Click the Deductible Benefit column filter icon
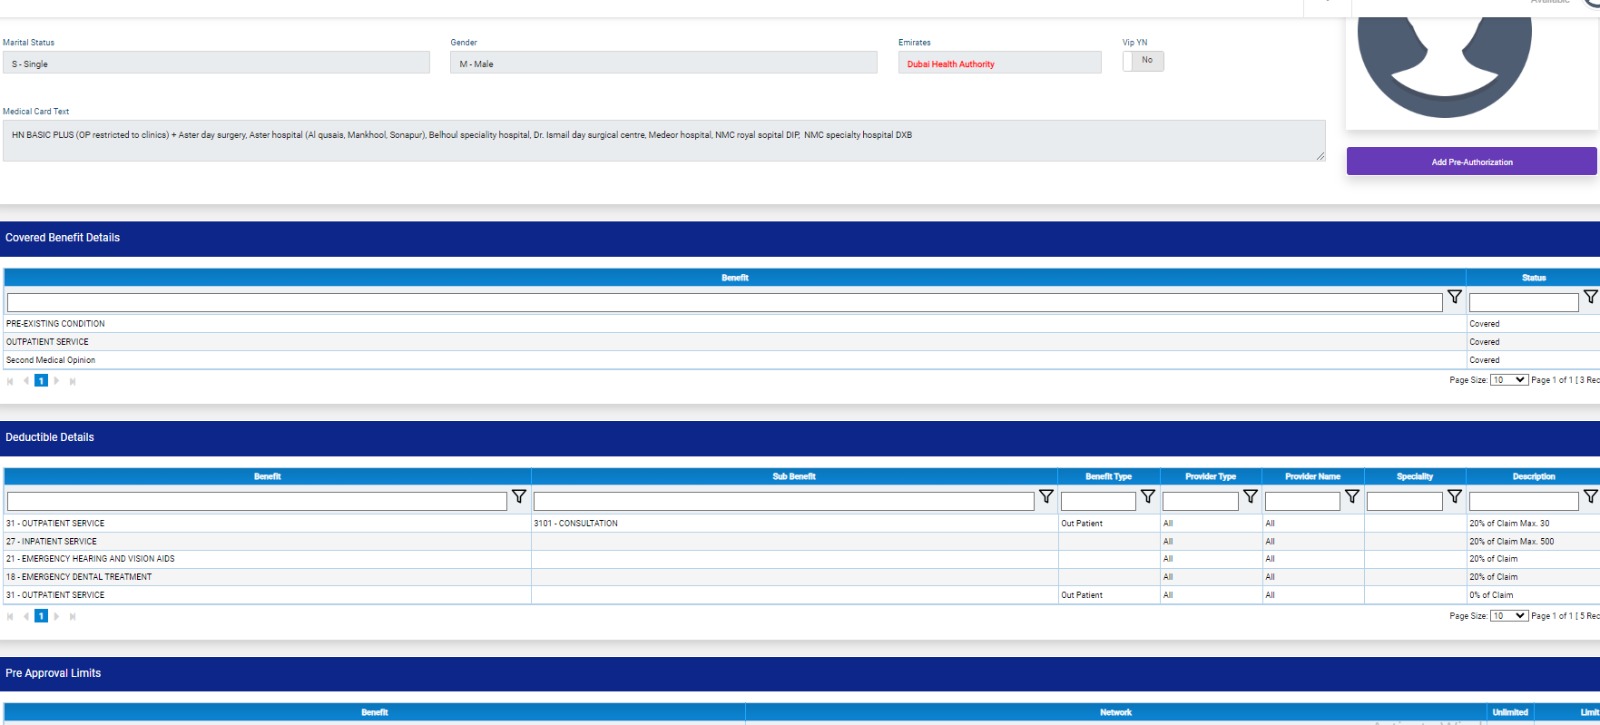Viewport: 1600px width, 725px height. [519, 496]
